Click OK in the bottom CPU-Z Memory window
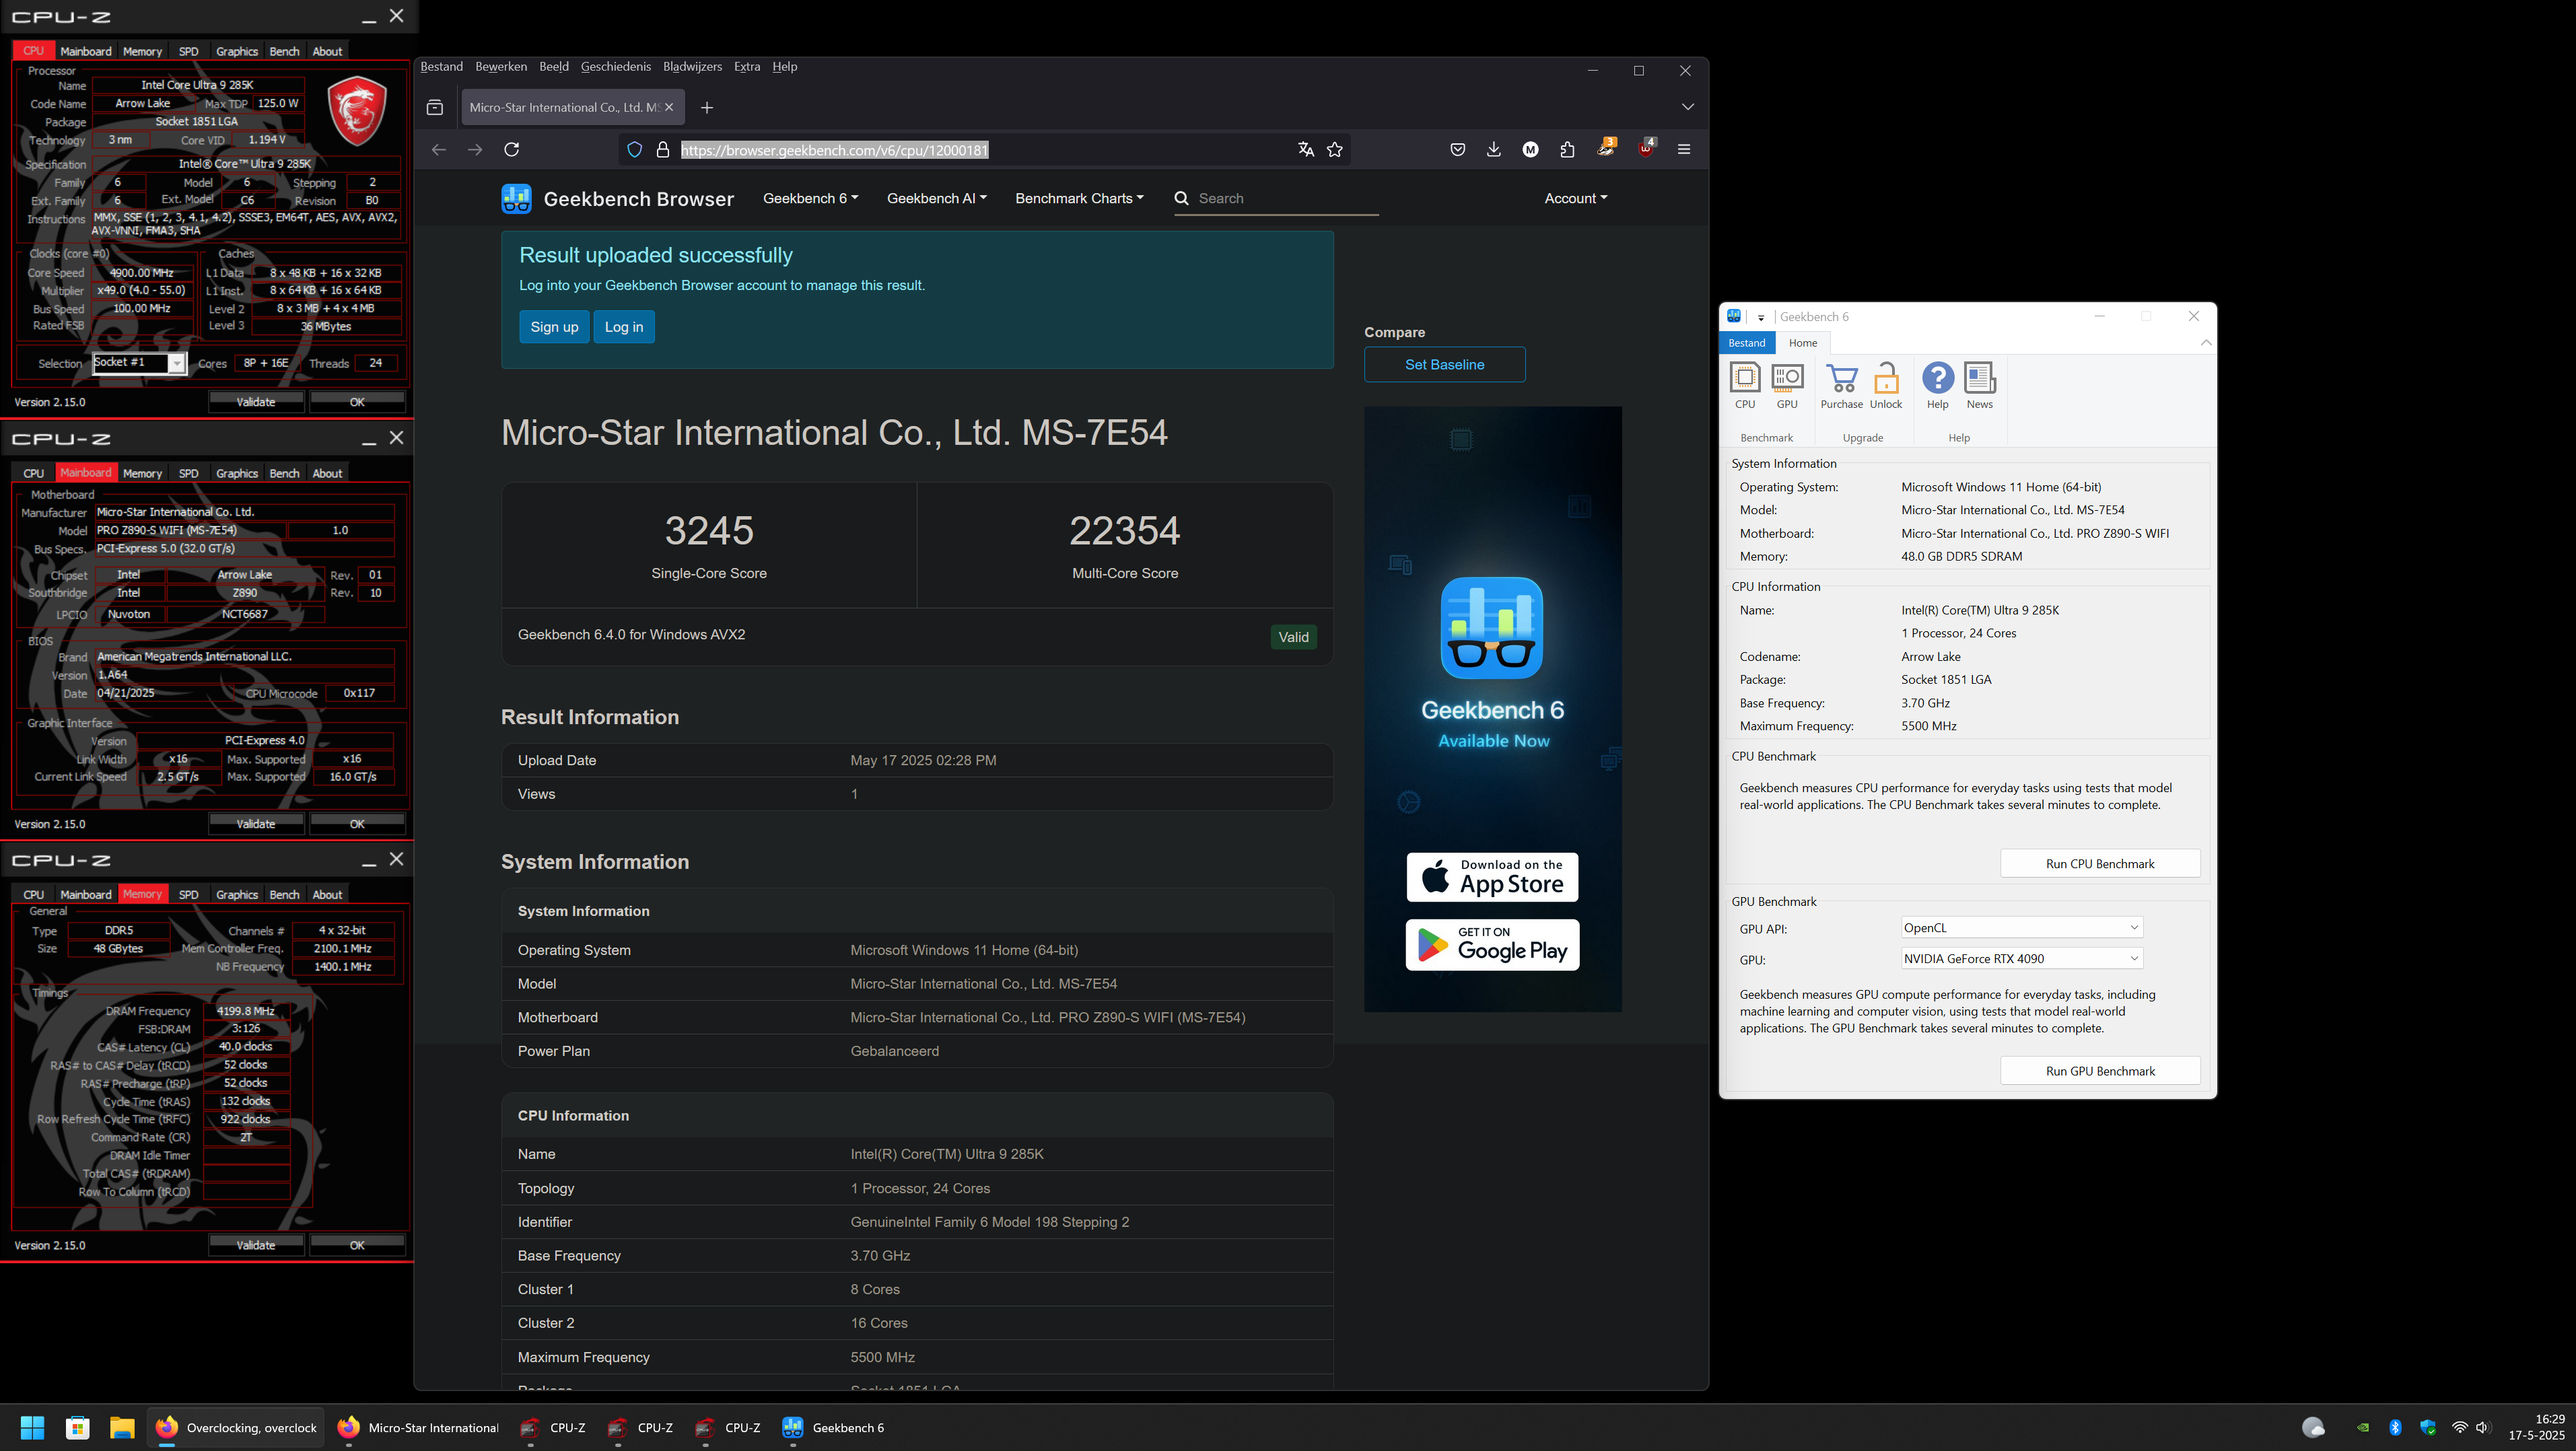This screenshot has height=1451, width=2576. (x=357, y=1245)
